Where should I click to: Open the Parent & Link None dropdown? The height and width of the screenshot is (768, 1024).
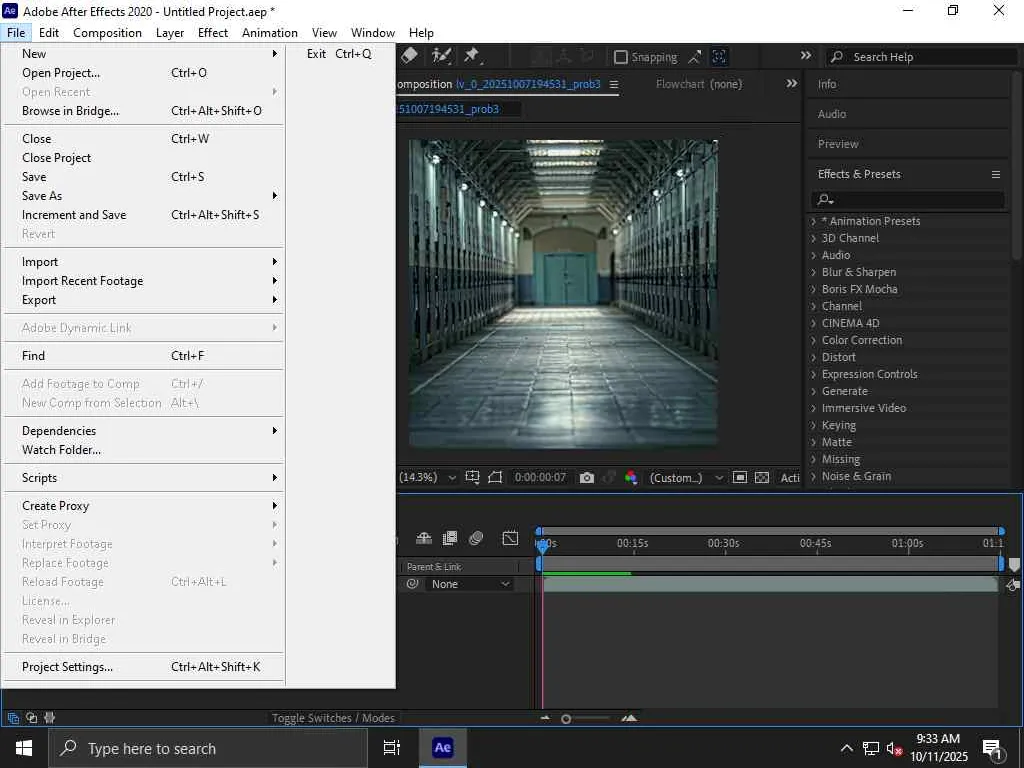[x=469, y=584]
